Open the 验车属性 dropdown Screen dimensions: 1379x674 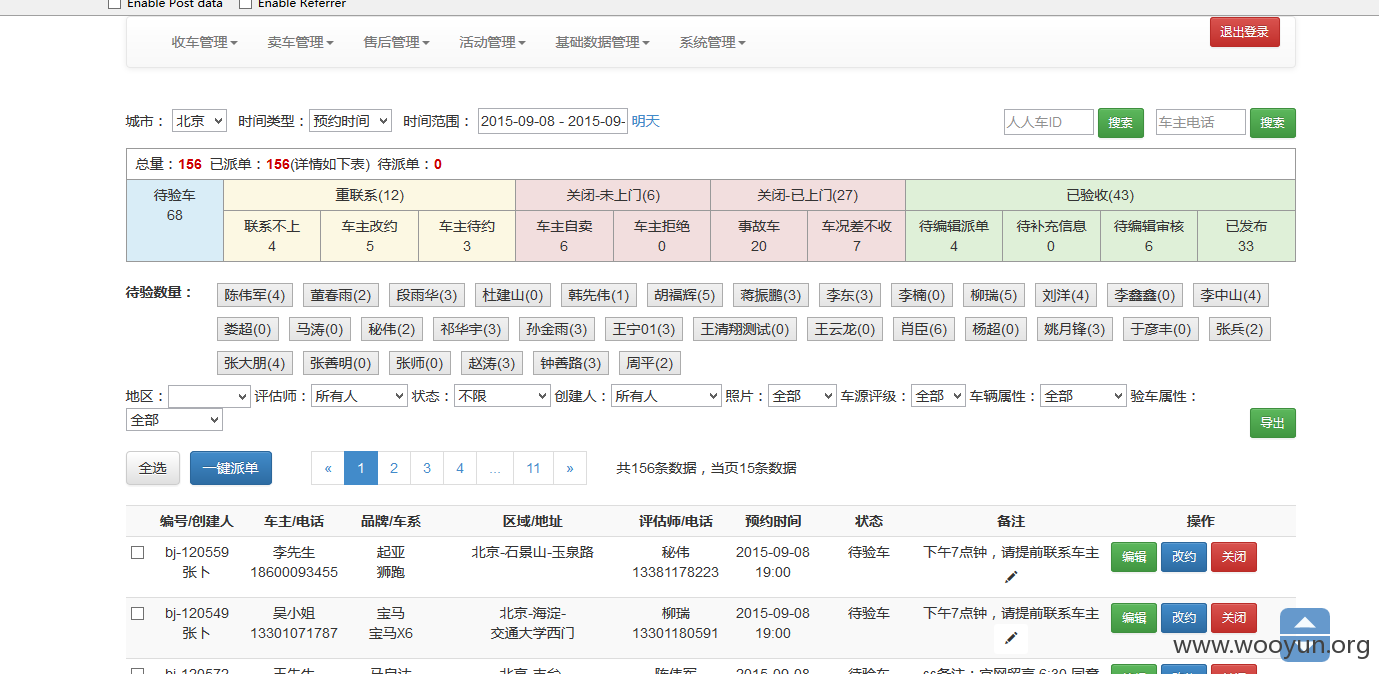coord(174,420)
